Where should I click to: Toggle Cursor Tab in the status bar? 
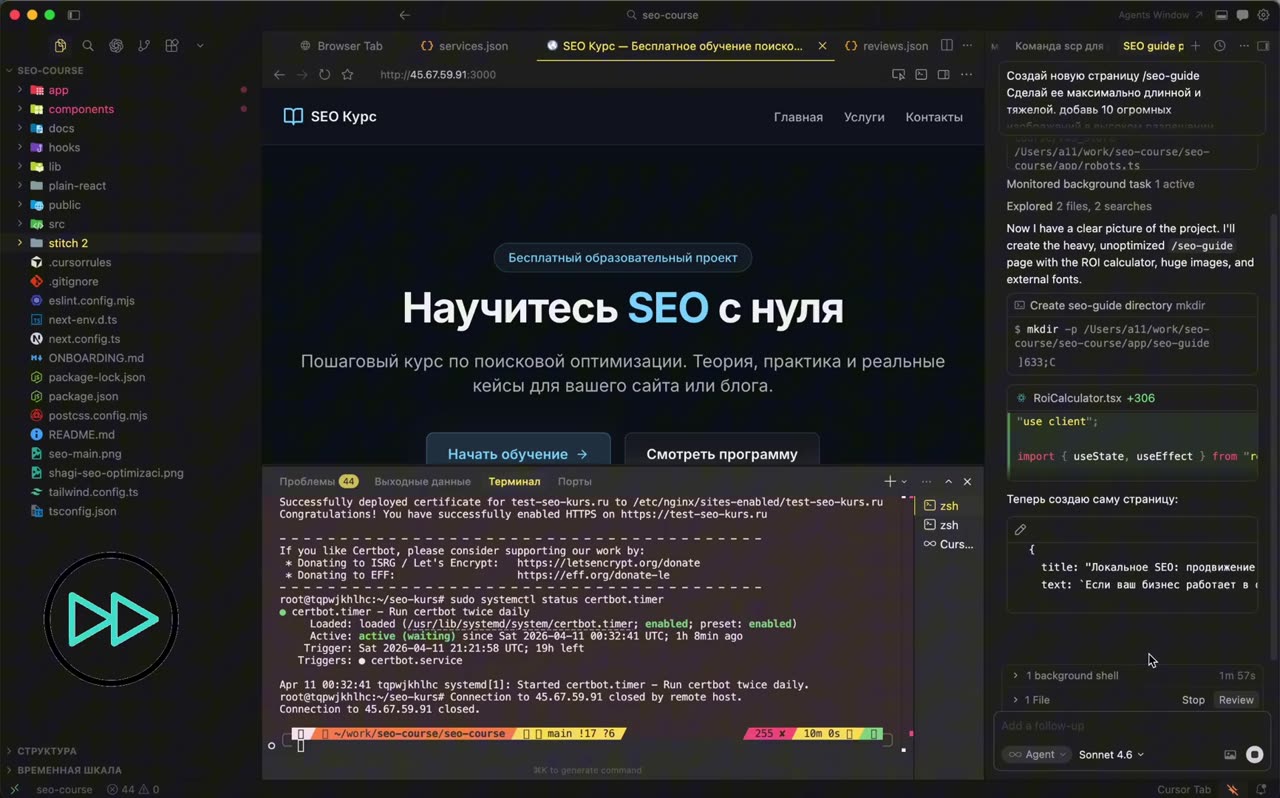1184,790
